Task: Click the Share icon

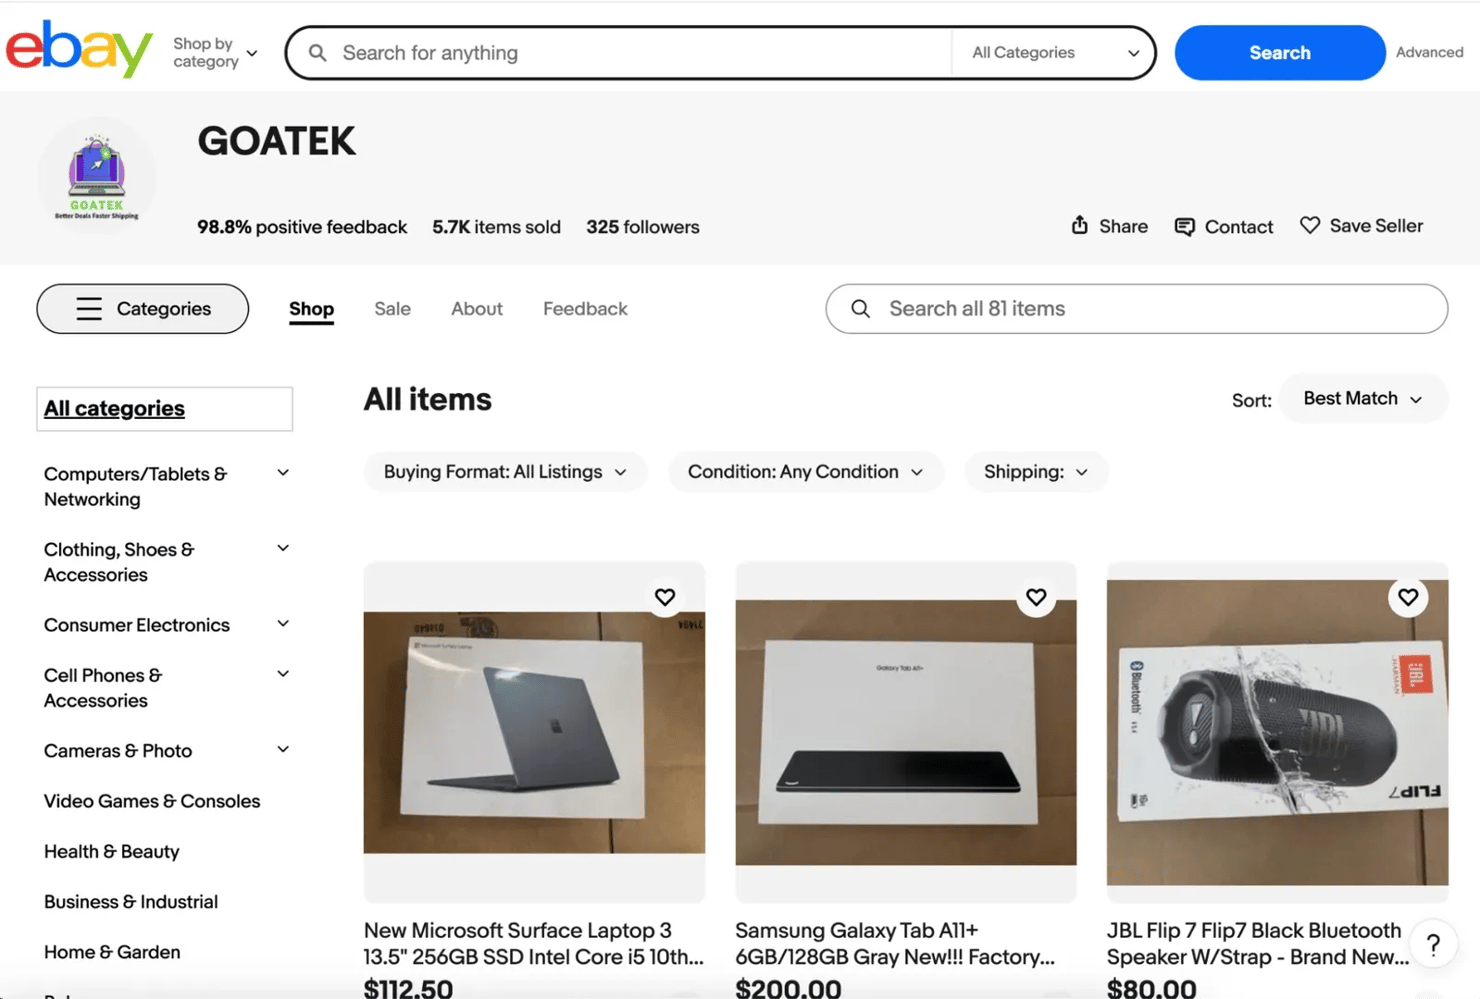Action: coord(1080,226)
